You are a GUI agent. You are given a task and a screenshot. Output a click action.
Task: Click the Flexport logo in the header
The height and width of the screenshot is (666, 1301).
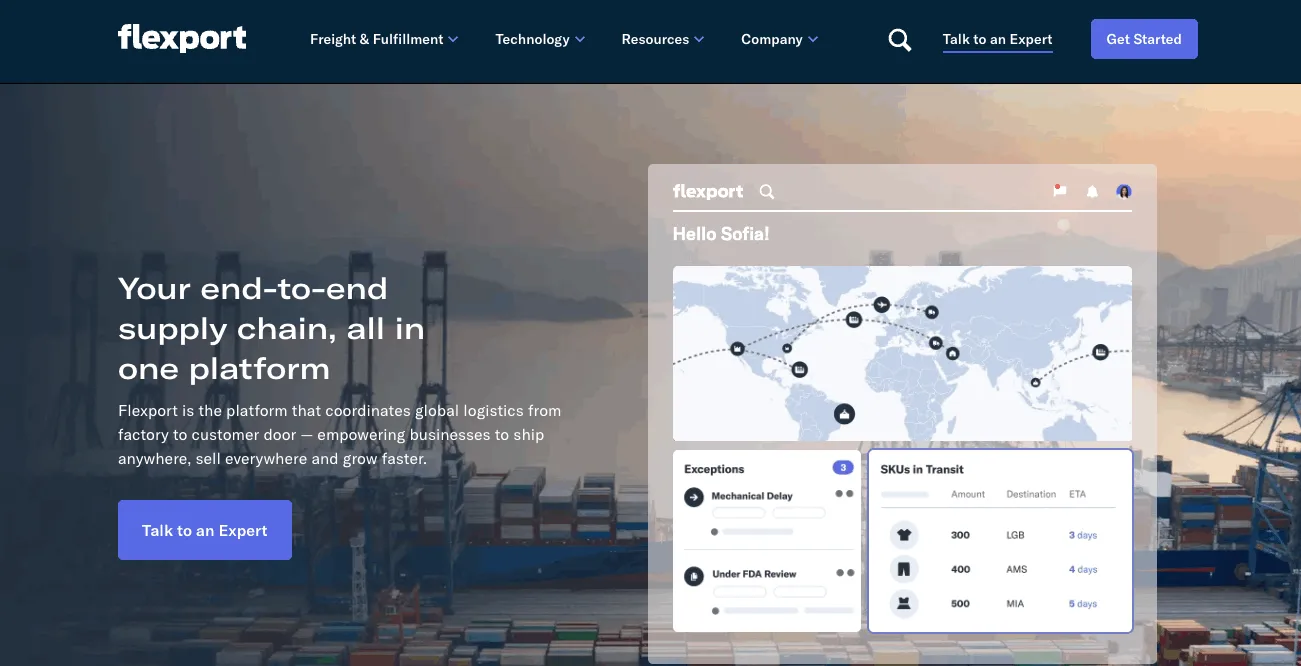(182, 38)
